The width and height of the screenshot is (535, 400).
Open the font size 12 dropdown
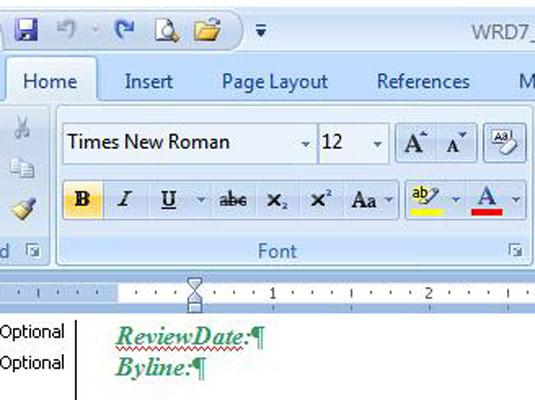pos(377,144)
